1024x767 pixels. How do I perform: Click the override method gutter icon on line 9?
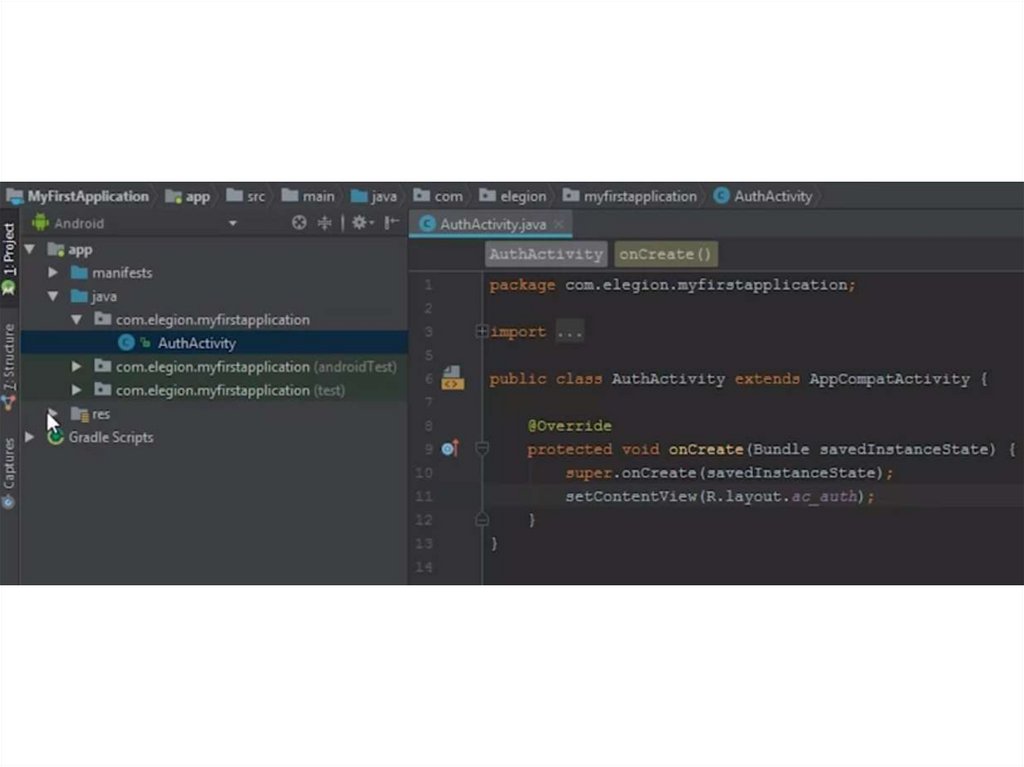click(449, 449)
